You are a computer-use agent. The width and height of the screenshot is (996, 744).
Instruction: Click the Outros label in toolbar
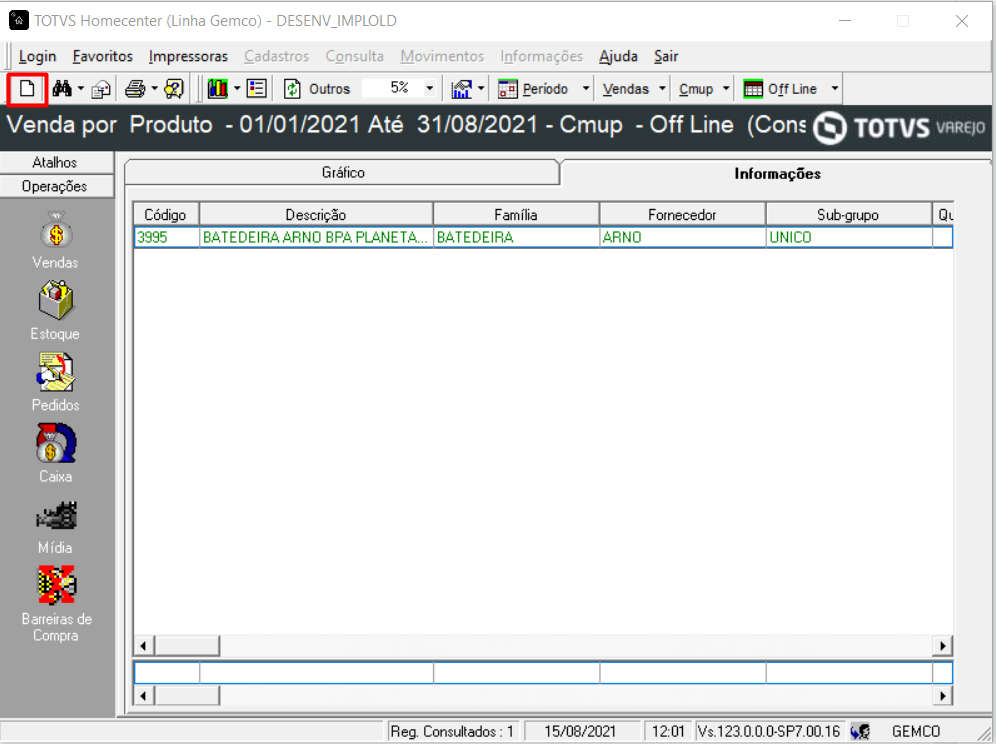[x=329, y=89]
